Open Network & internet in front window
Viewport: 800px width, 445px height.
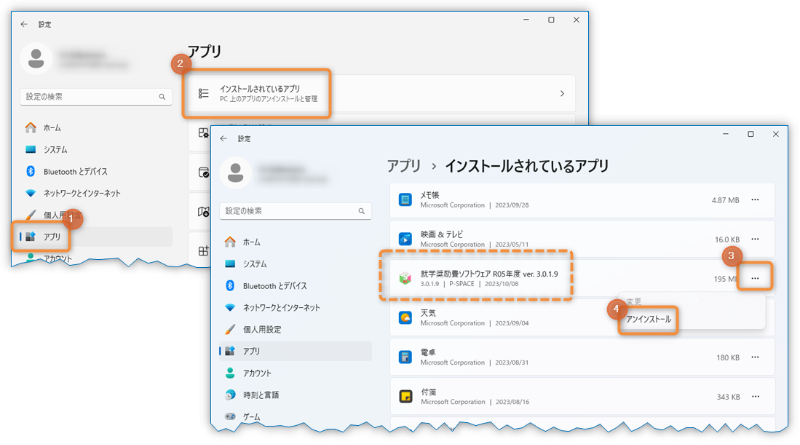point(295,308)
